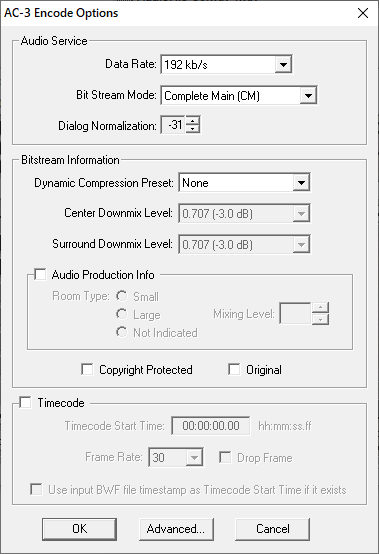Click the Dialog Normalization value field
379x554 pixels.
(x=173, y=125)
